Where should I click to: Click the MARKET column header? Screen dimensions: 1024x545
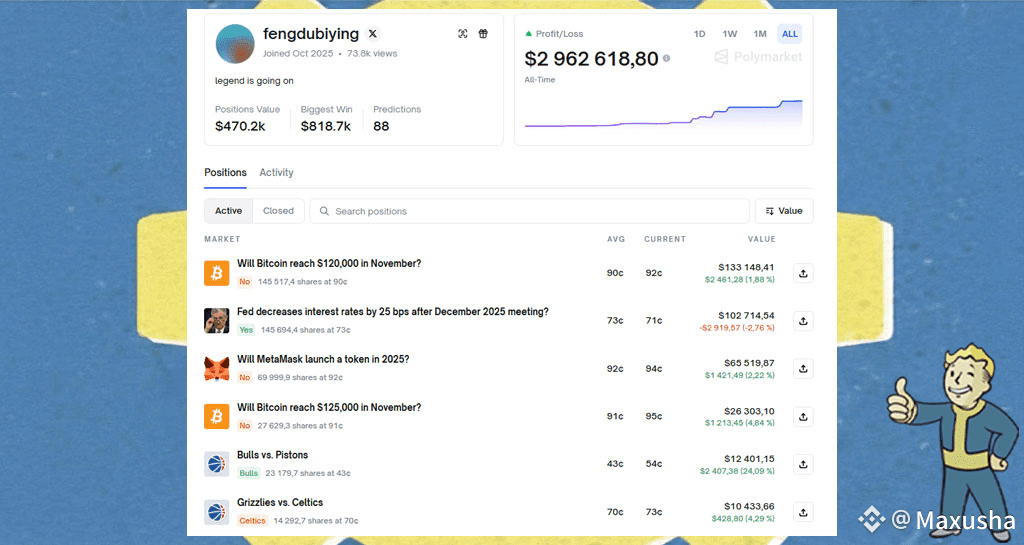pos(222,239)
